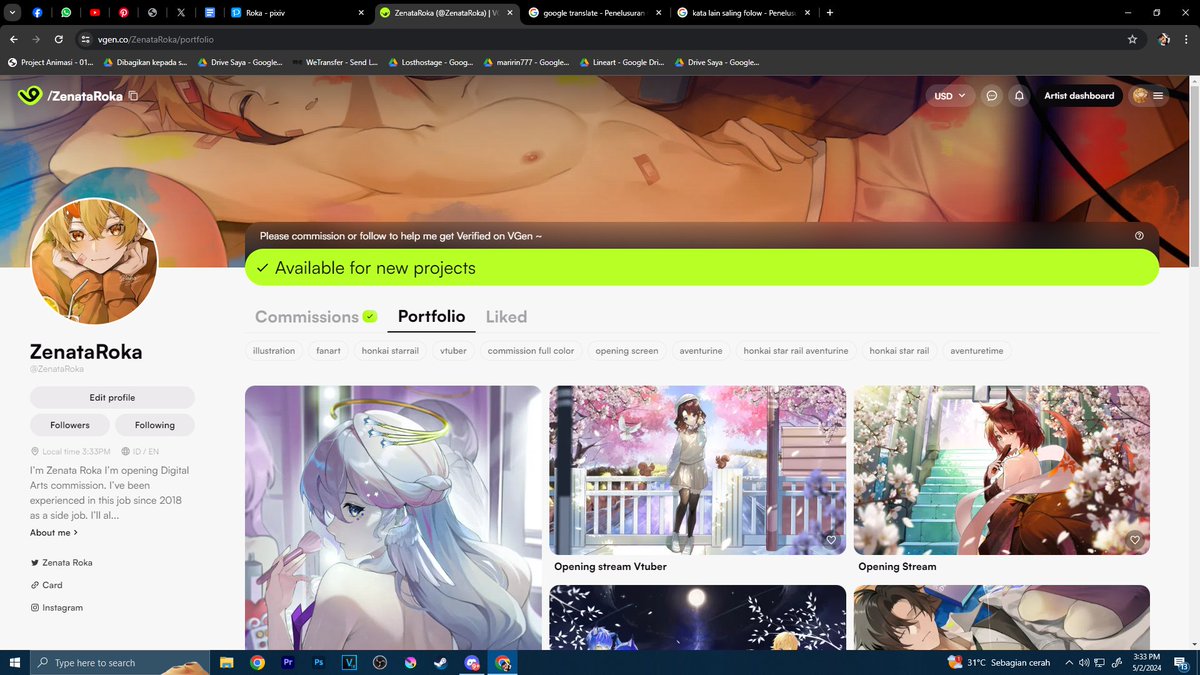Filter by commission full color tag
This screenshot has height=675, width=1200.
tap(531, 351)
